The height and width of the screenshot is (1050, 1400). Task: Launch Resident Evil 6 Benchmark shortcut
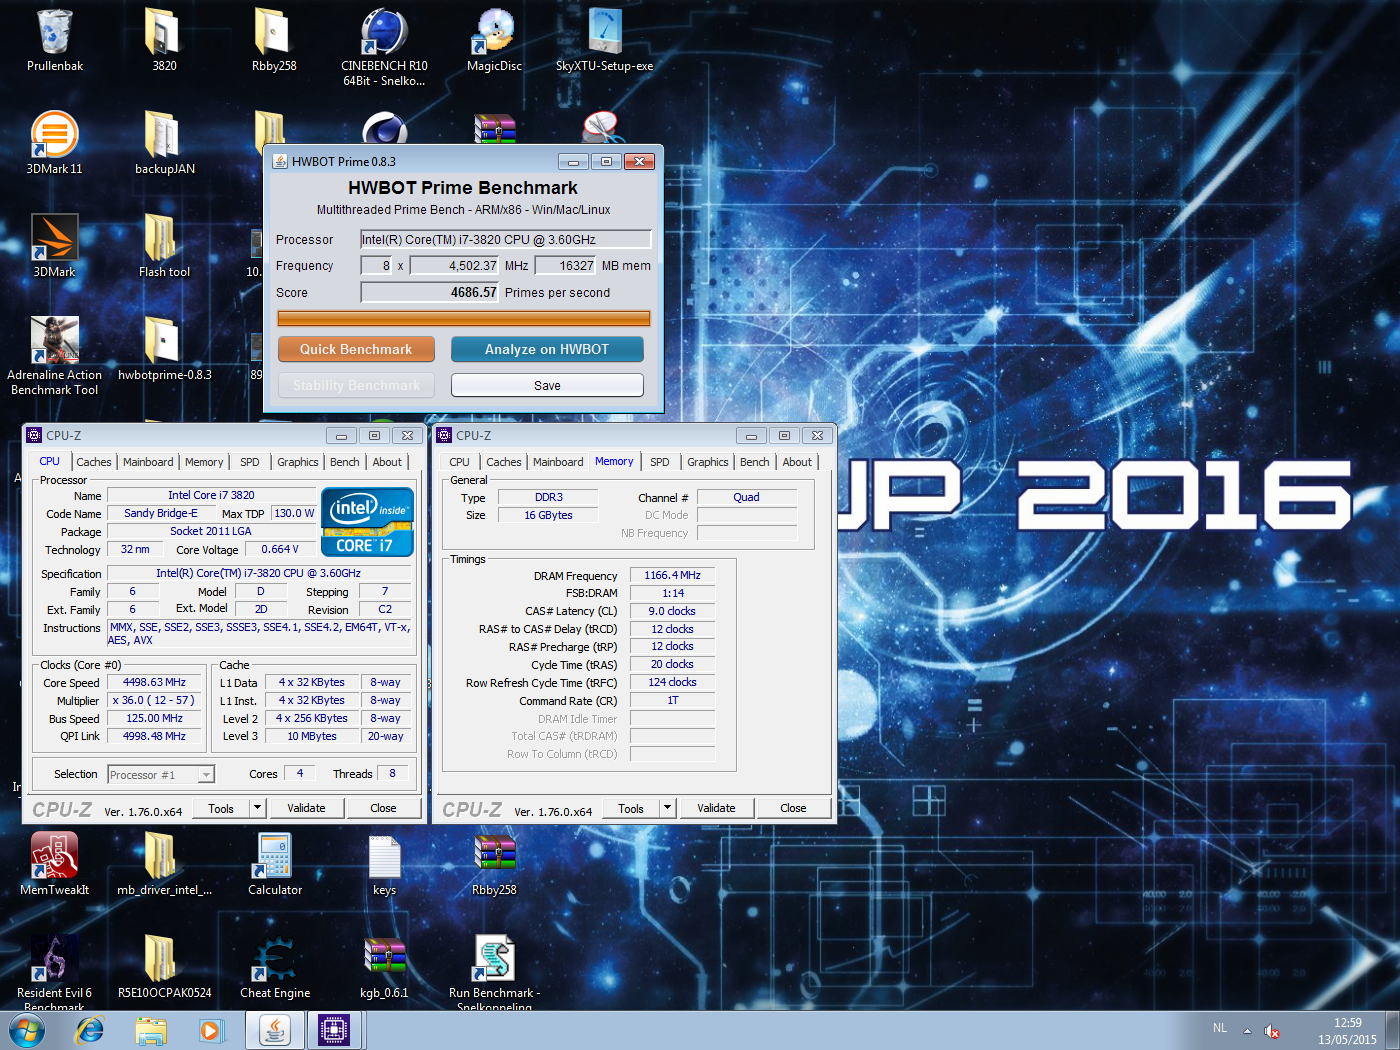point(55,972)
